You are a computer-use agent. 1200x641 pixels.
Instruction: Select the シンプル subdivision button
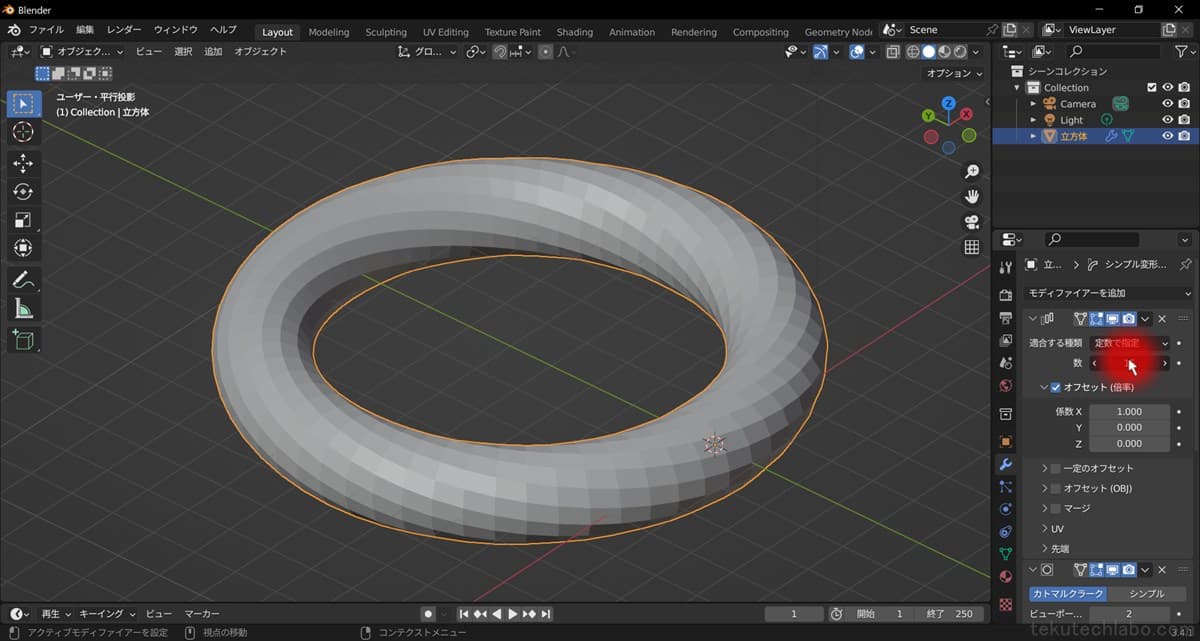(x=1146, y=593)
